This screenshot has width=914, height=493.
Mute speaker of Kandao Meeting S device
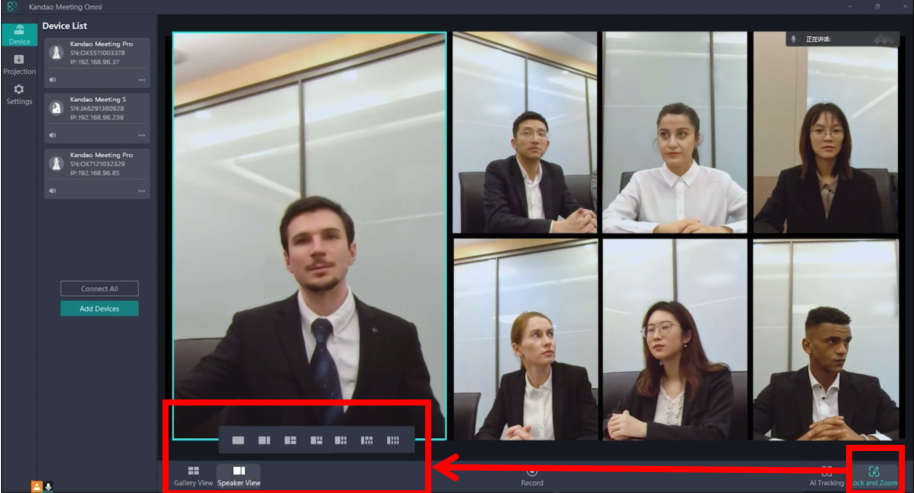pyautogui.click(x=52, y=135)
